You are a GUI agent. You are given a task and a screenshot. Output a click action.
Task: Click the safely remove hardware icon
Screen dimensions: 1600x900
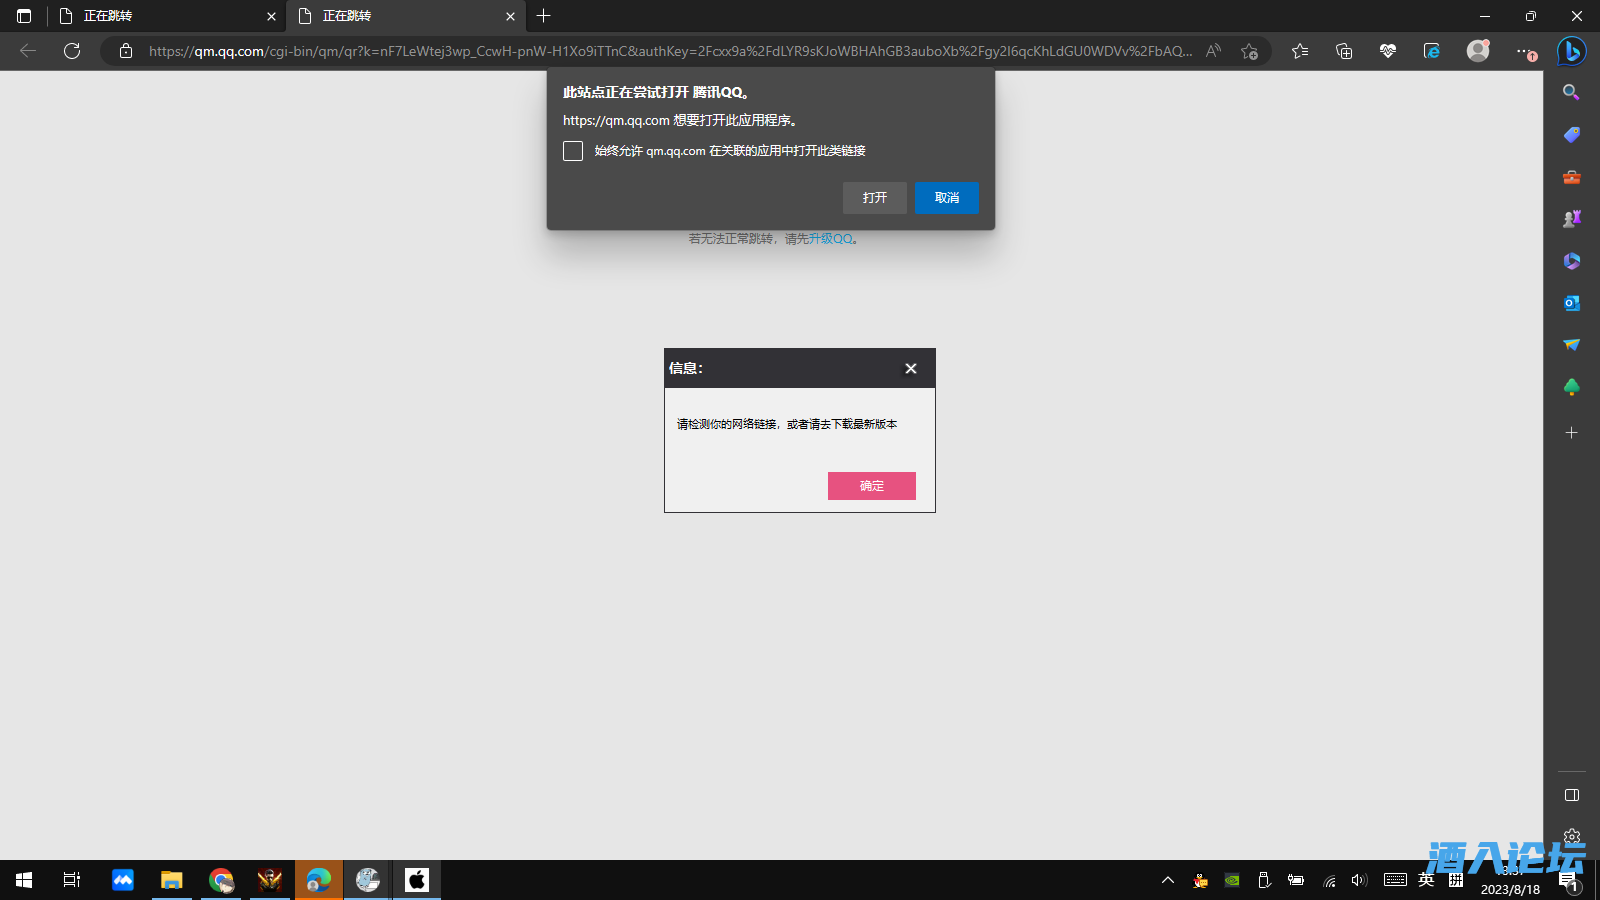point(1264,880)
